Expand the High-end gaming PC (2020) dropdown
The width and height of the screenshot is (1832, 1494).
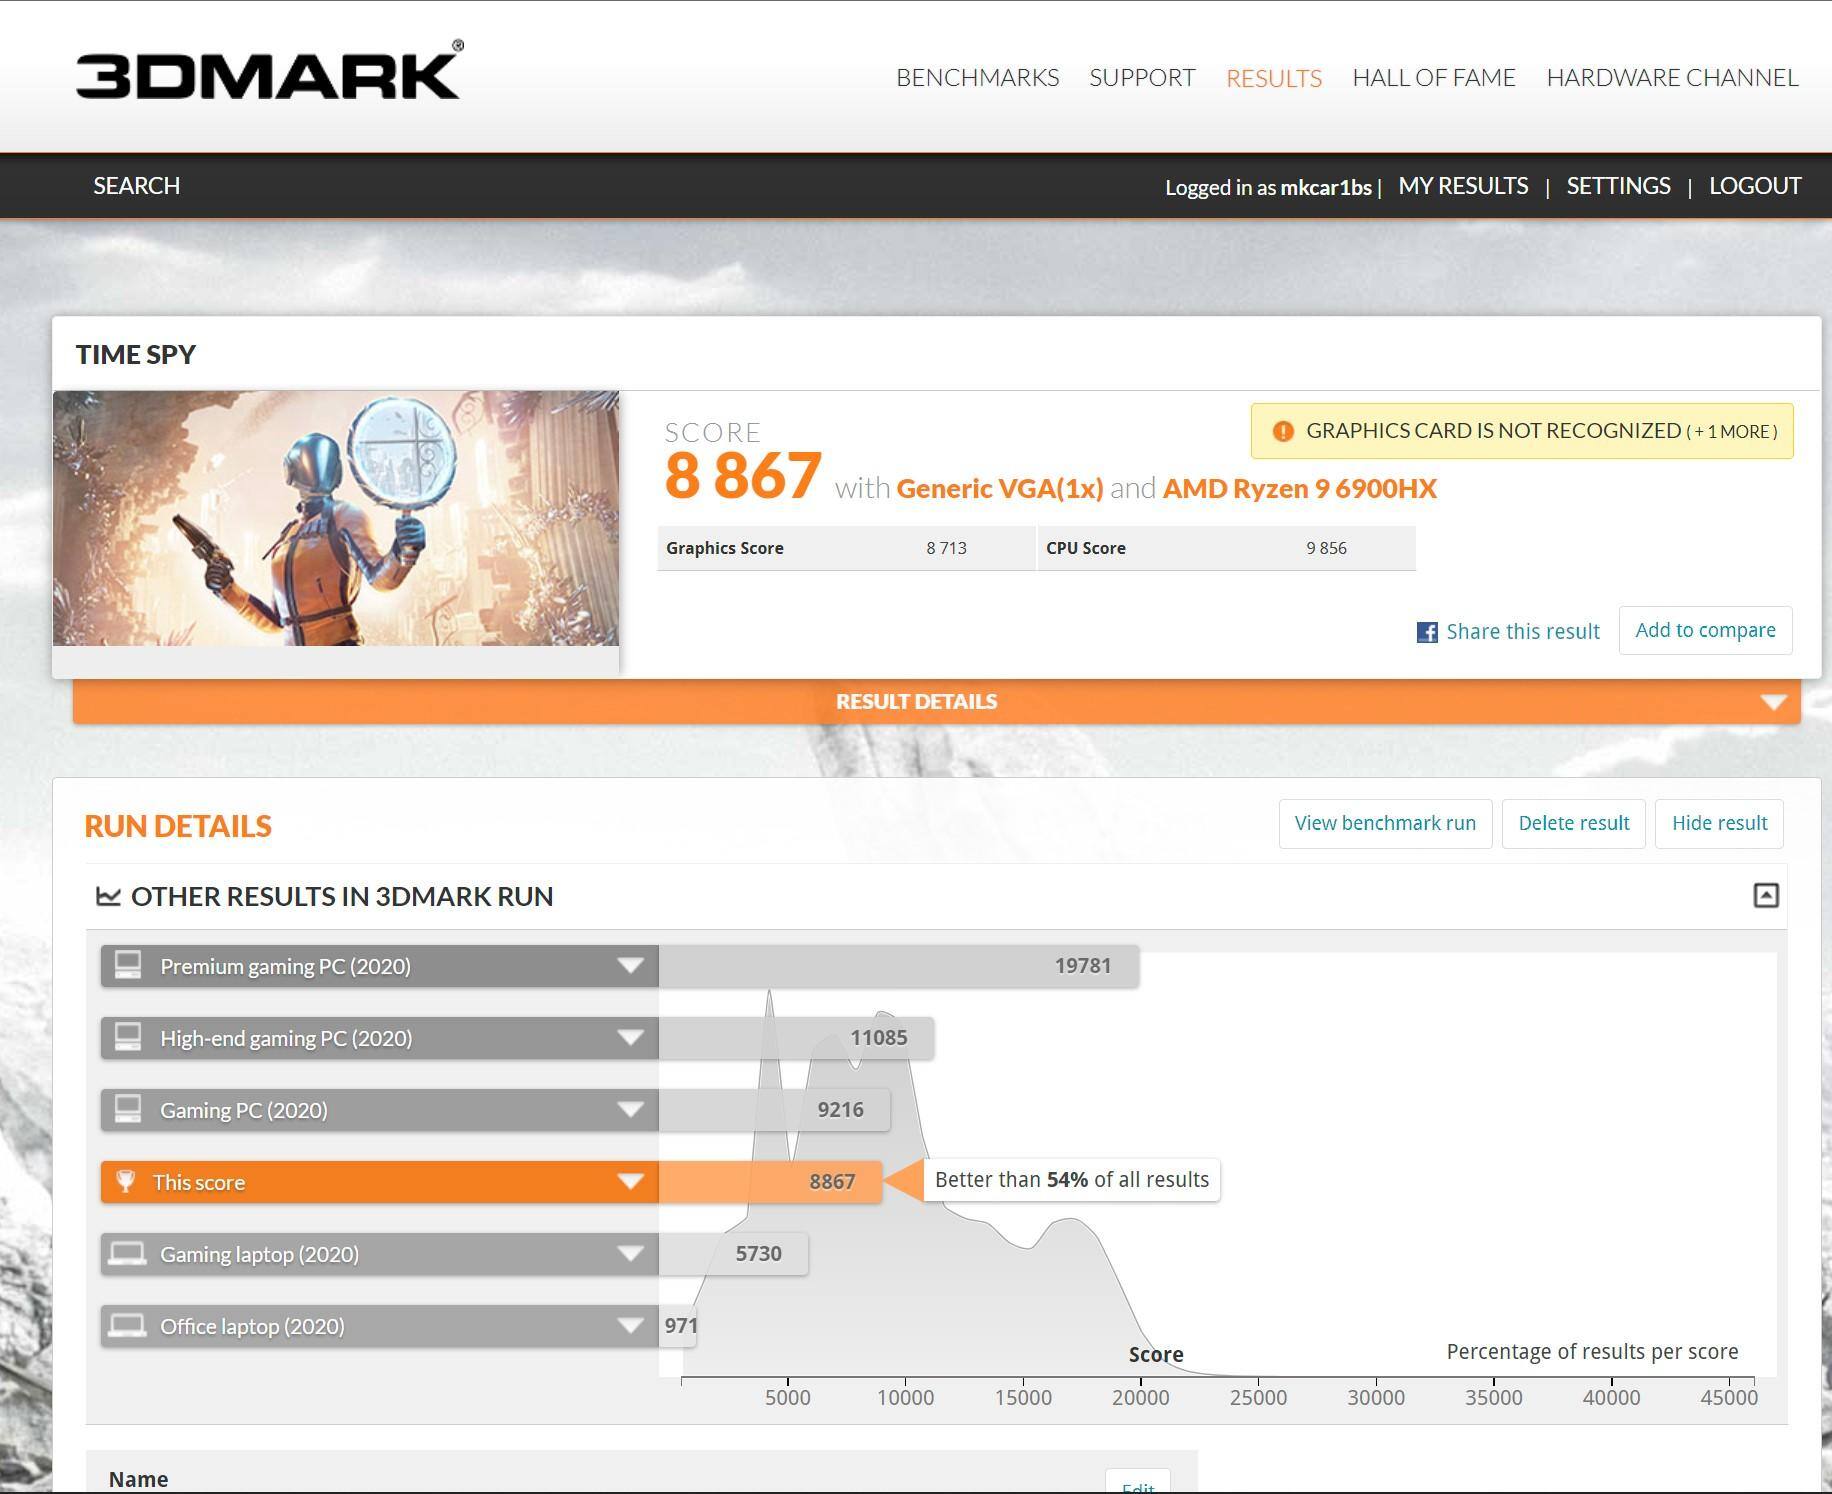pos(630,1037)
